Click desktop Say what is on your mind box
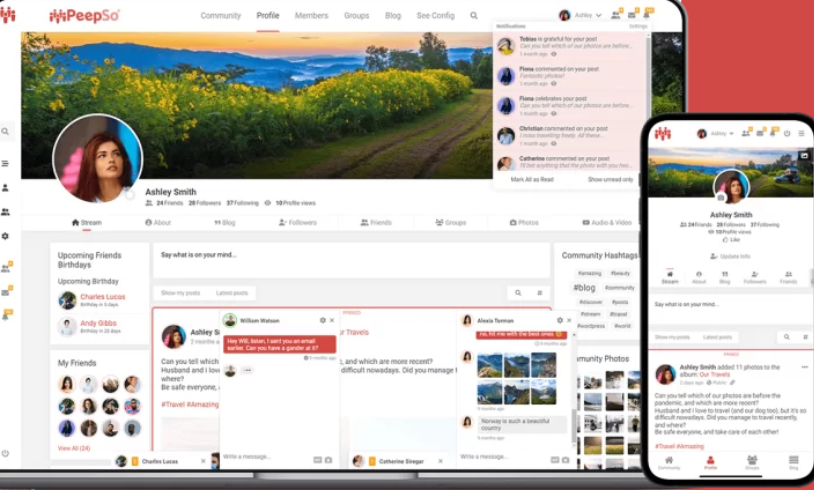The width and height of the screenshot is (814, 490). (351, 260)
